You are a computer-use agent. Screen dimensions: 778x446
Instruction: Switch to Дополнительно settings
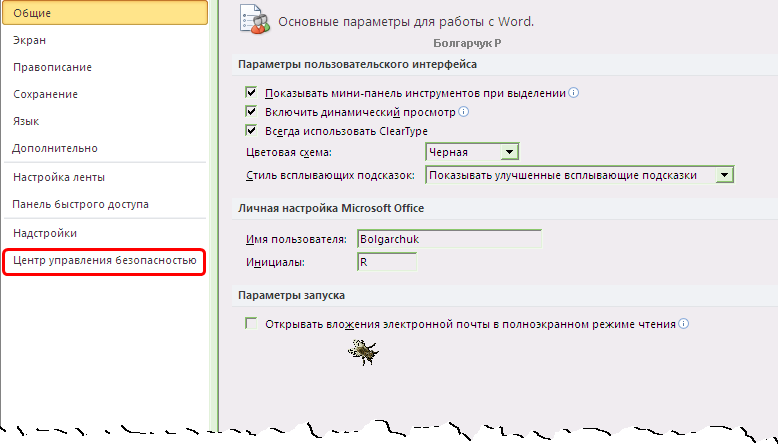tap(55, 148)
